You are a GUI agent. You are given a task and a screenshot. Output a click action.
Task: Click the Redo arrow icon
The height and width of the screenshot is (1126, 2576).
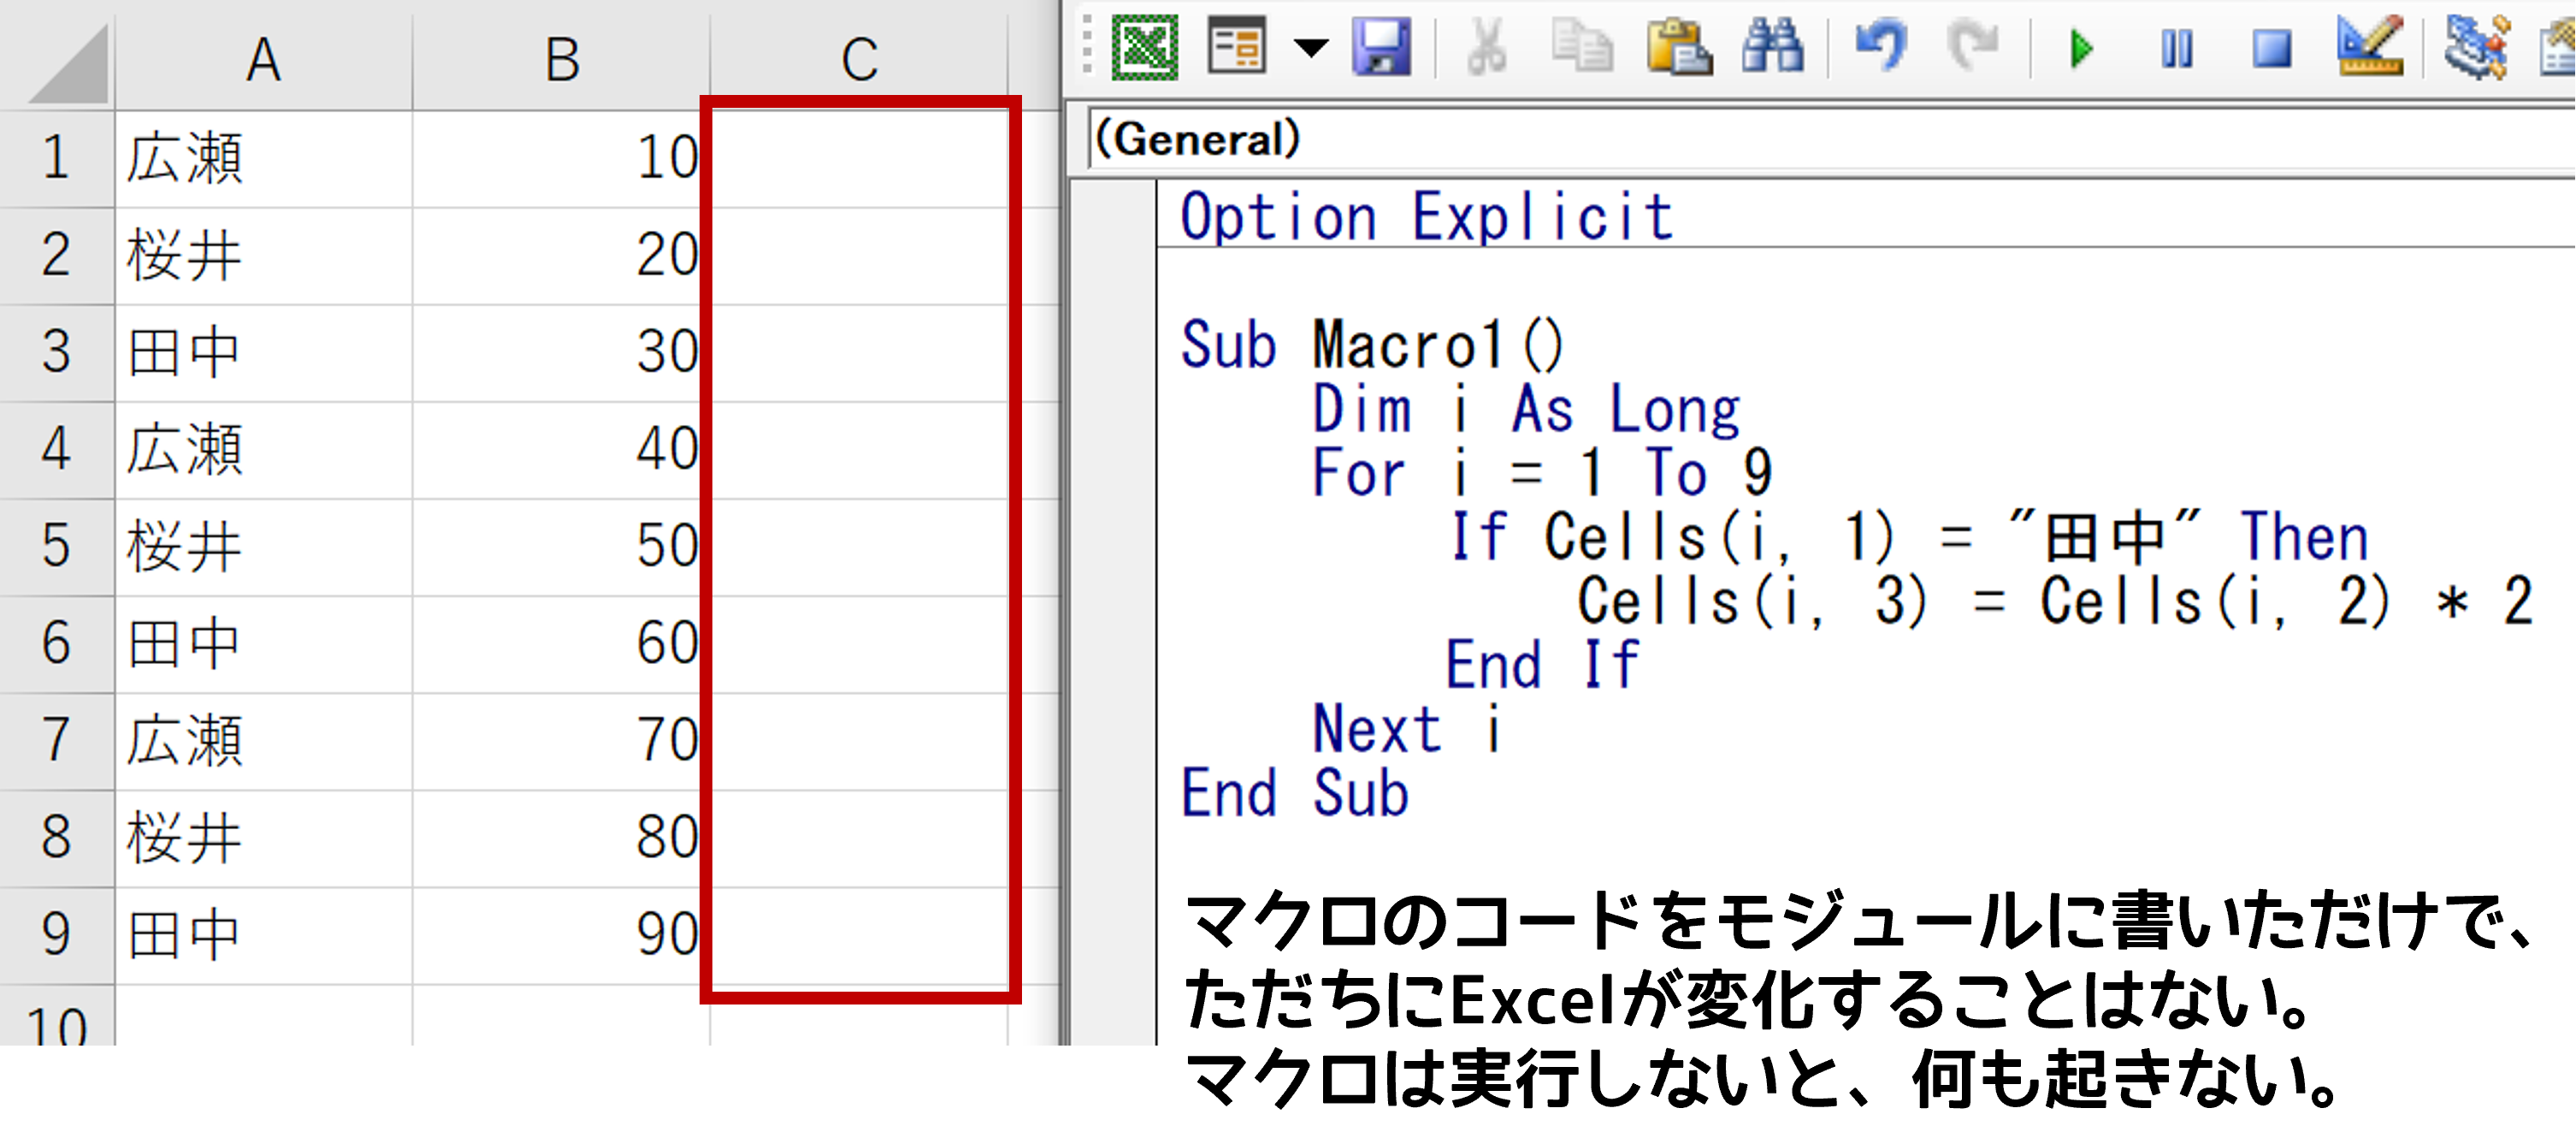[x=1973, y=47]
